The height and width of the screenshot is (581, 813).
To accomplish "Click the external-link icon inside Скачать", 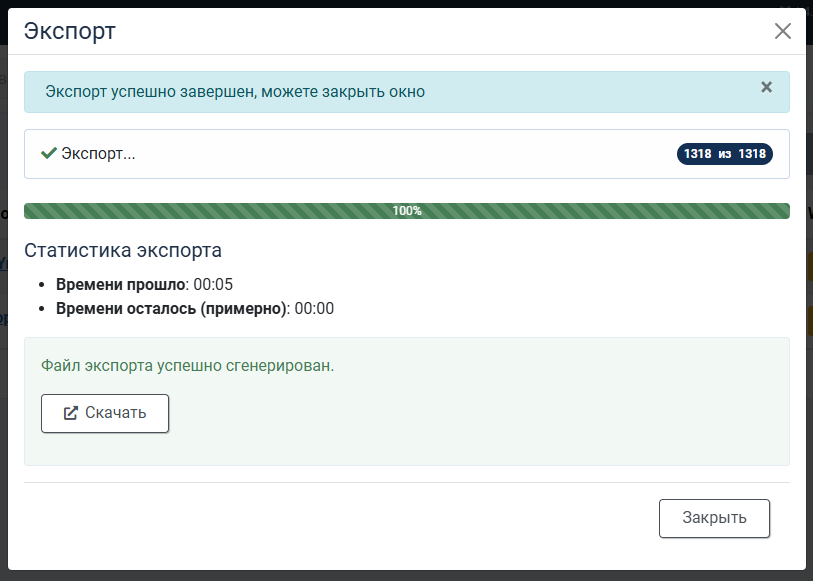I will point(71,413).
